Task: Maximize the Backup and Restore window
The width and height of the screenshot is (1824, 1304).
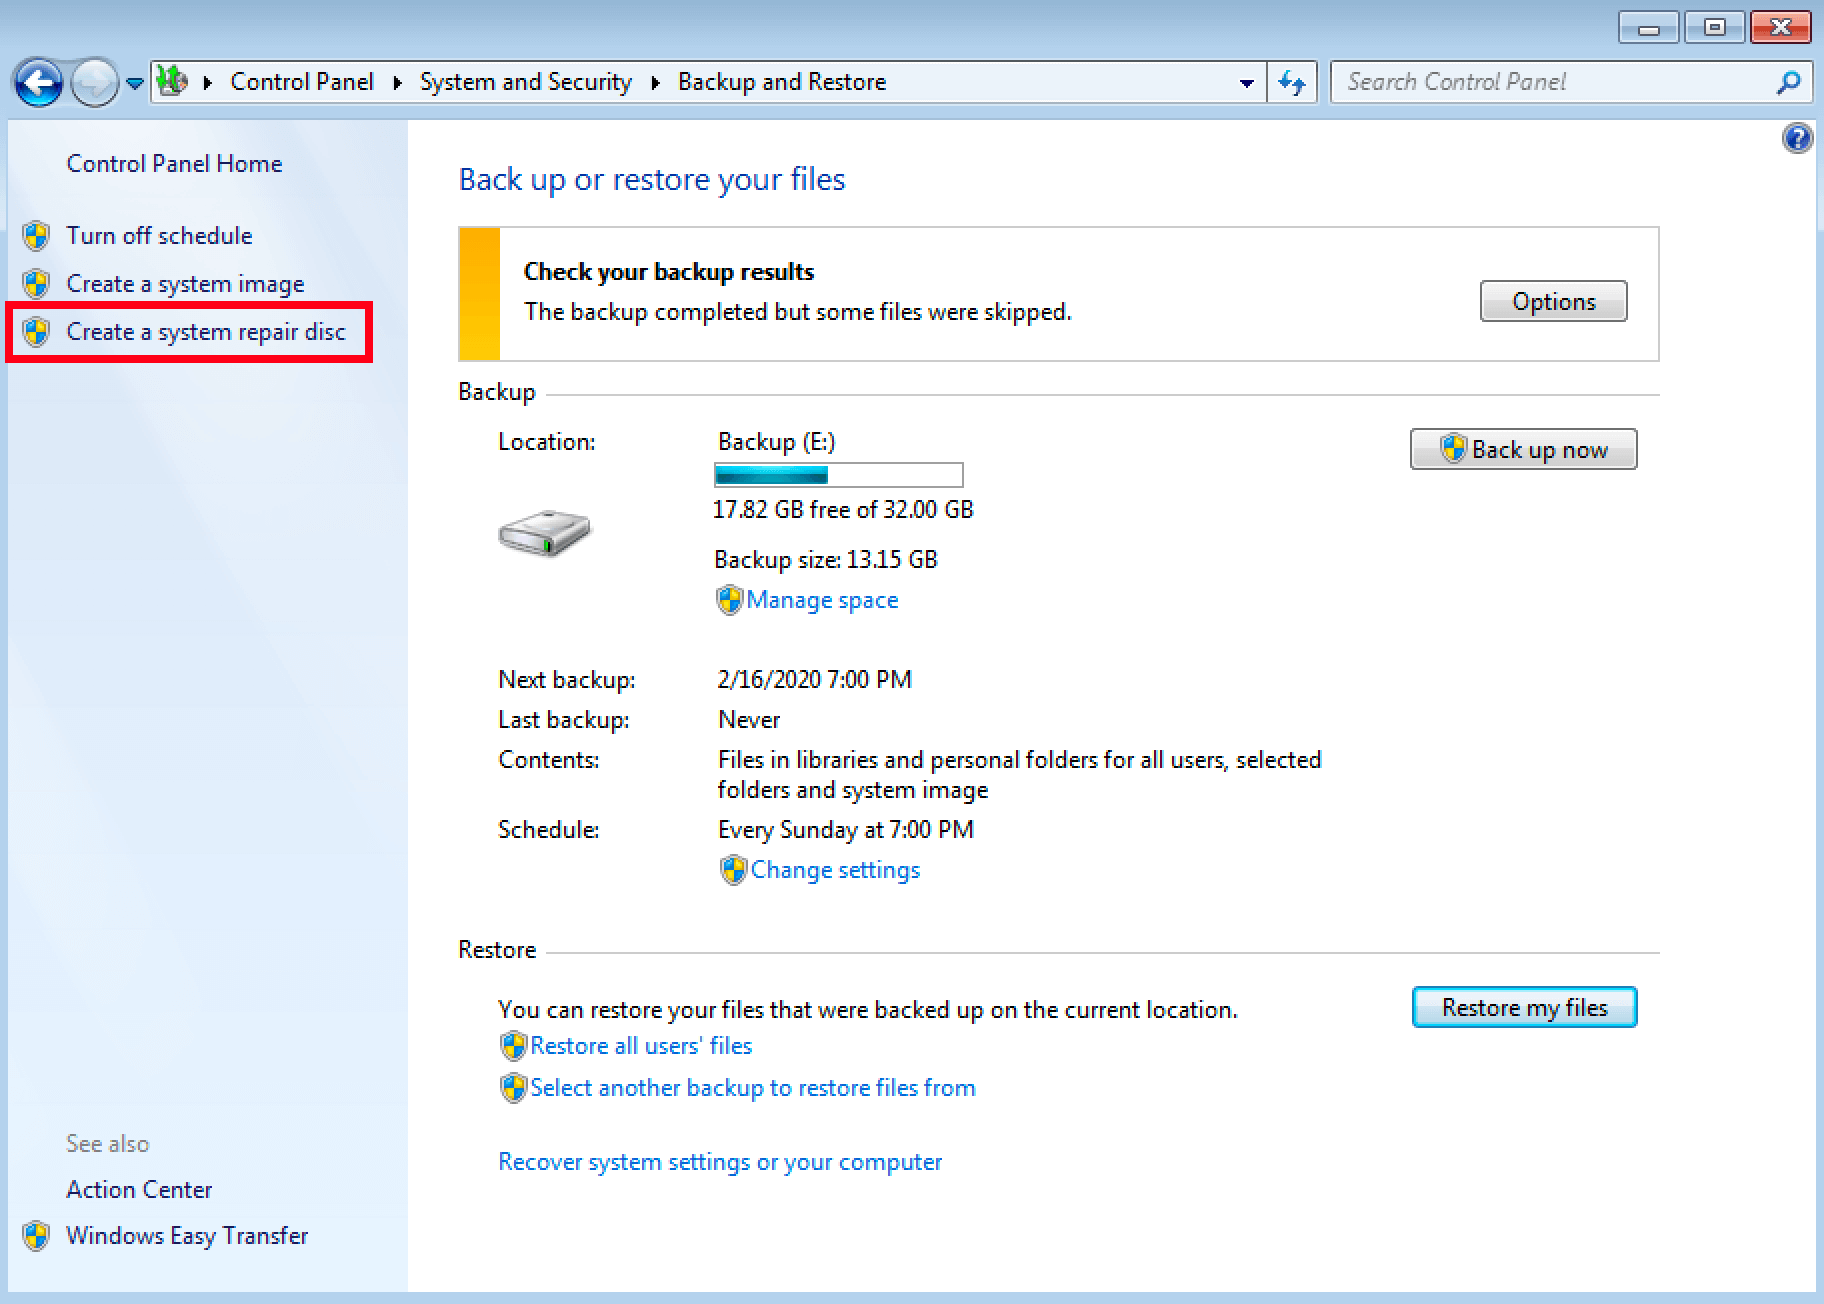Action: click(1715, 28)
